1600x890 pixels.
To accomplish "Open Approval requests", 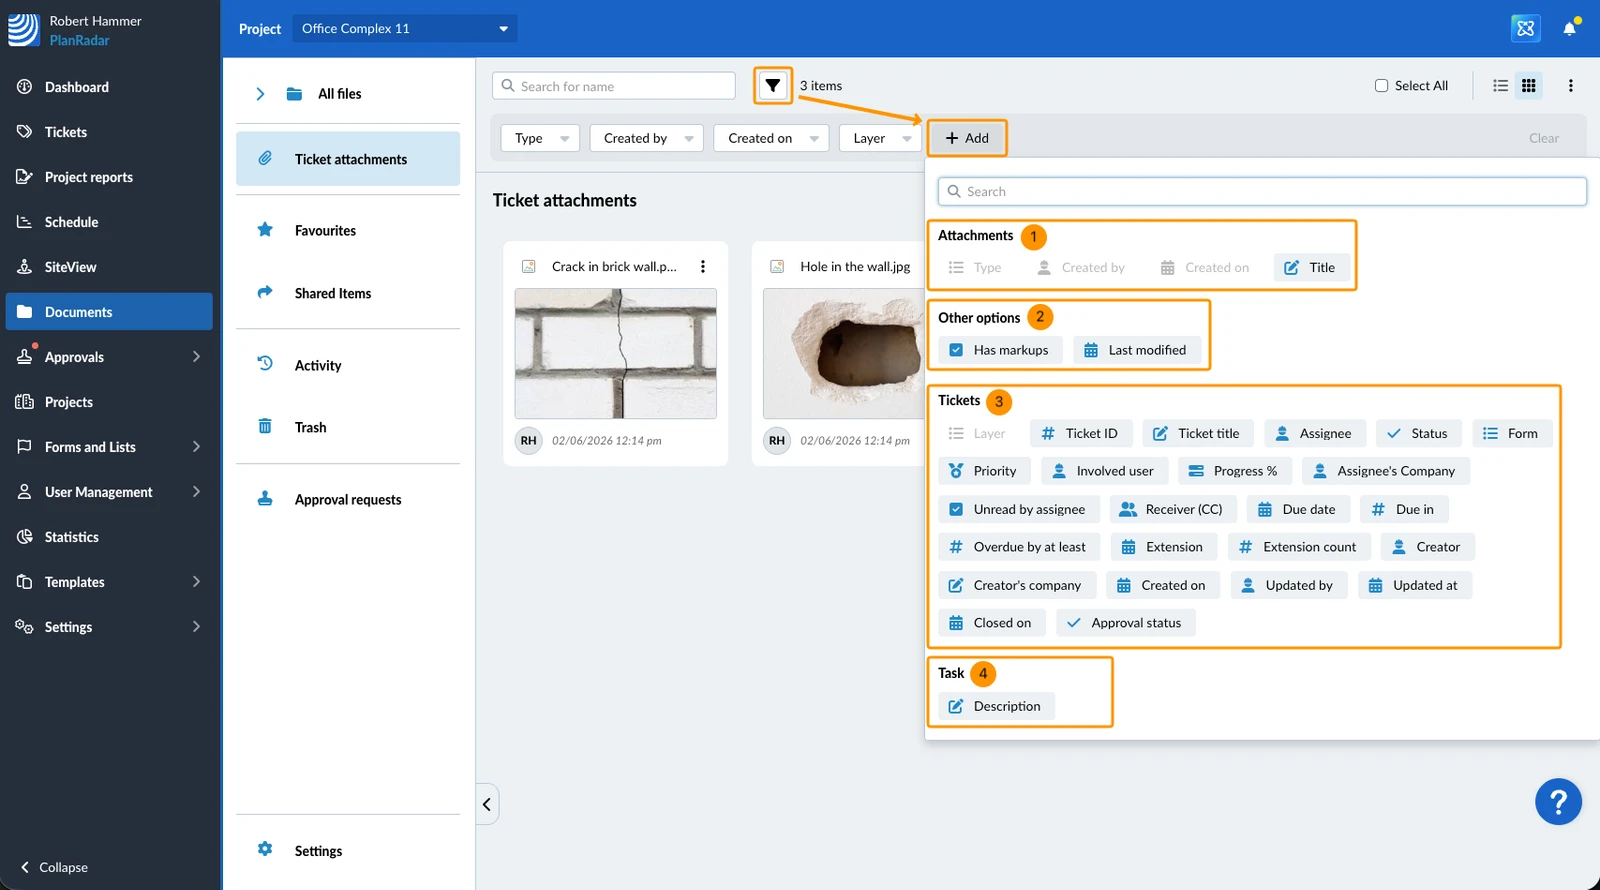I will (348, 499).
